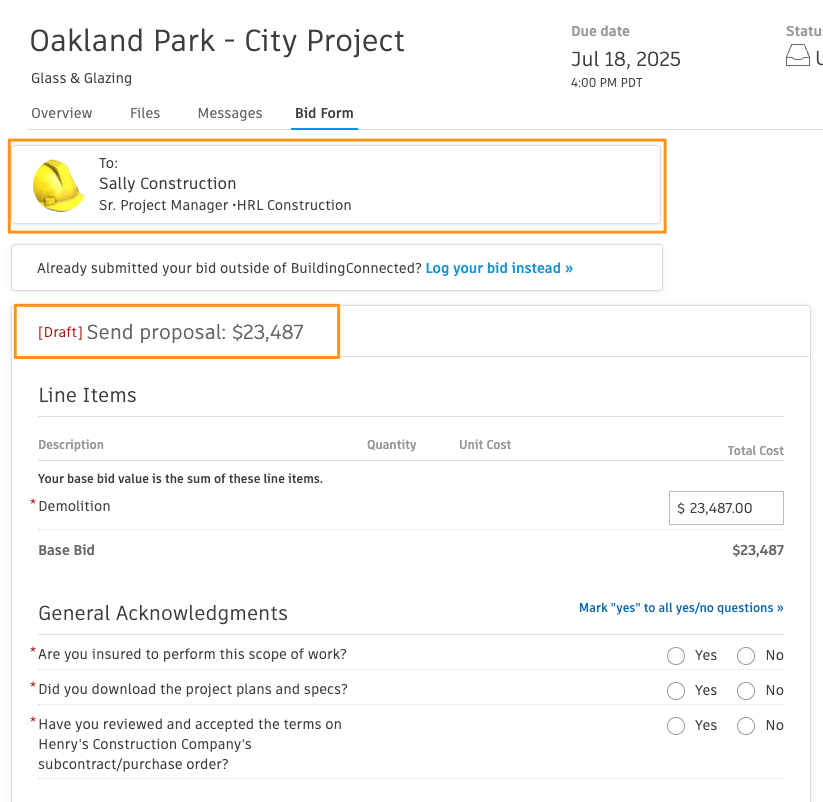This screenshot has height=802, width=823.
Task: Click the 'Jul 18, 2025' due date
Action: 626,59
